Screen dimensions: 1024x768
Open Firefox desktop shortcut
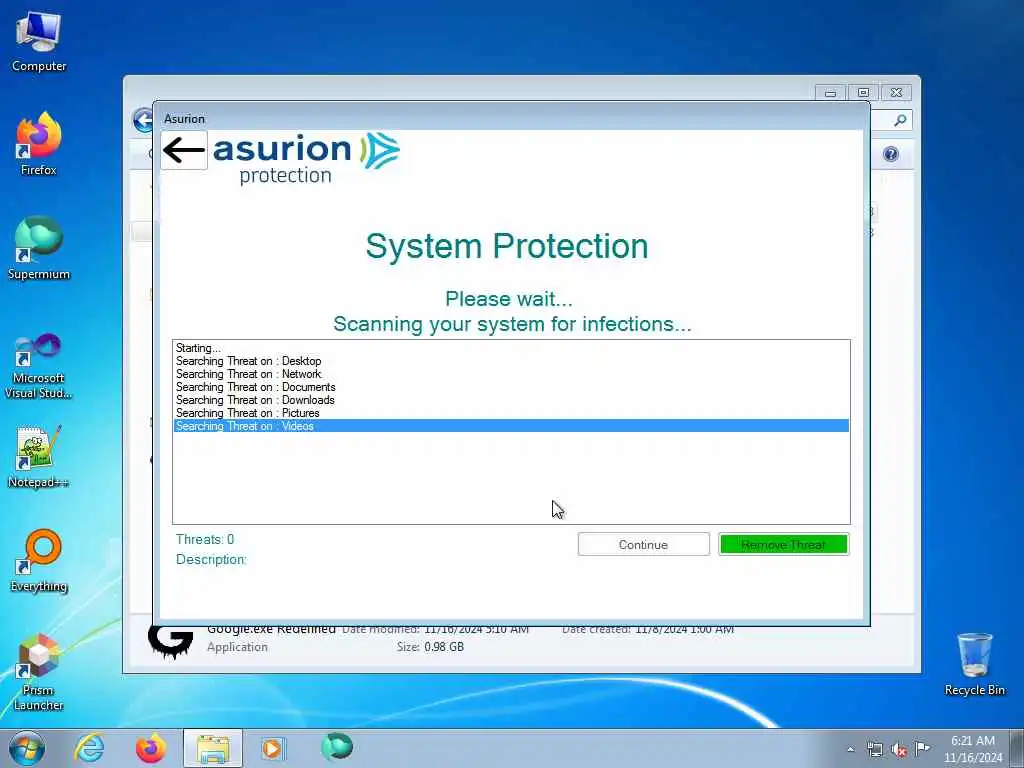39,145
